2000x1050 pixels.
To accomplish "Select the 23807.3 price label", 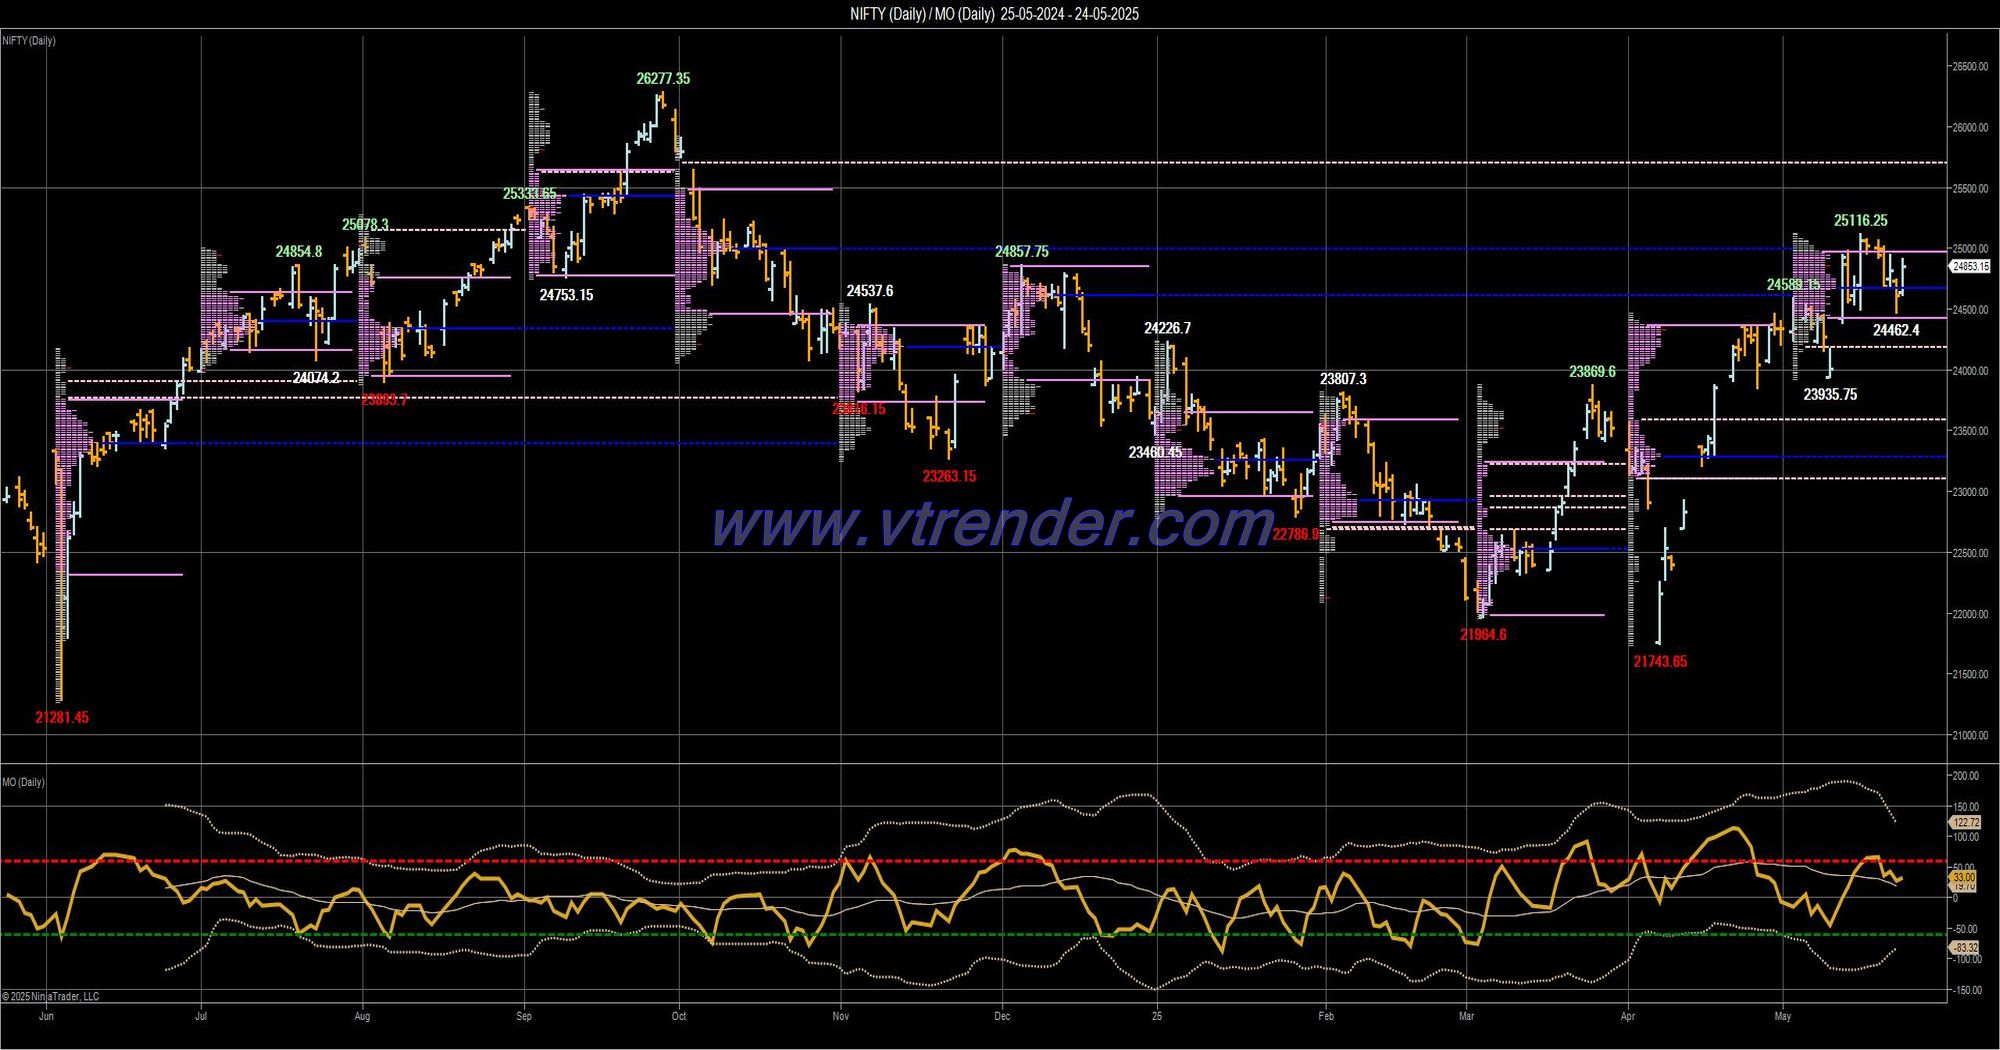I will click(x=1343, y=379).
